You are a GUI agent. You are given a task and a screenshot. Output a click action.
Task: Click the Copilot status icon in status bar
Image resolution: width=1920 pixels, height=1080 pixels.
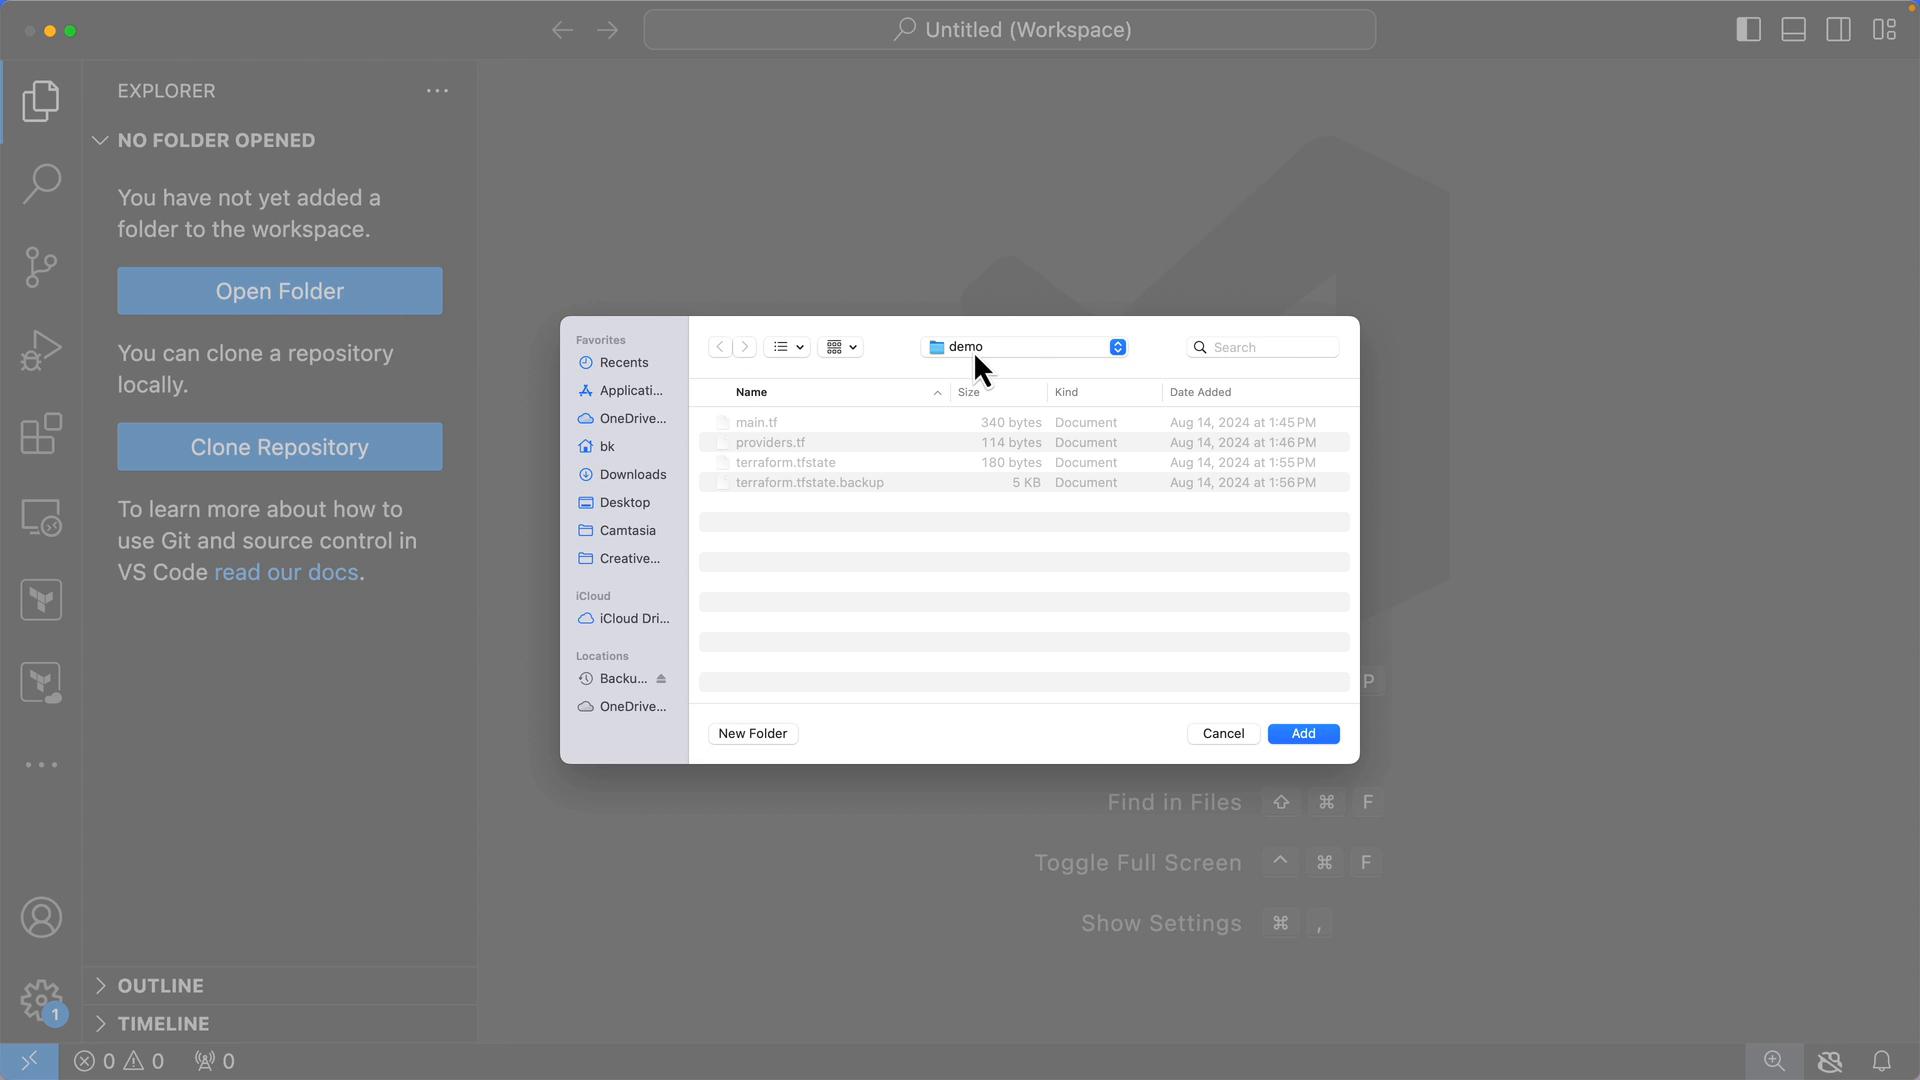pos(1829,1061)
